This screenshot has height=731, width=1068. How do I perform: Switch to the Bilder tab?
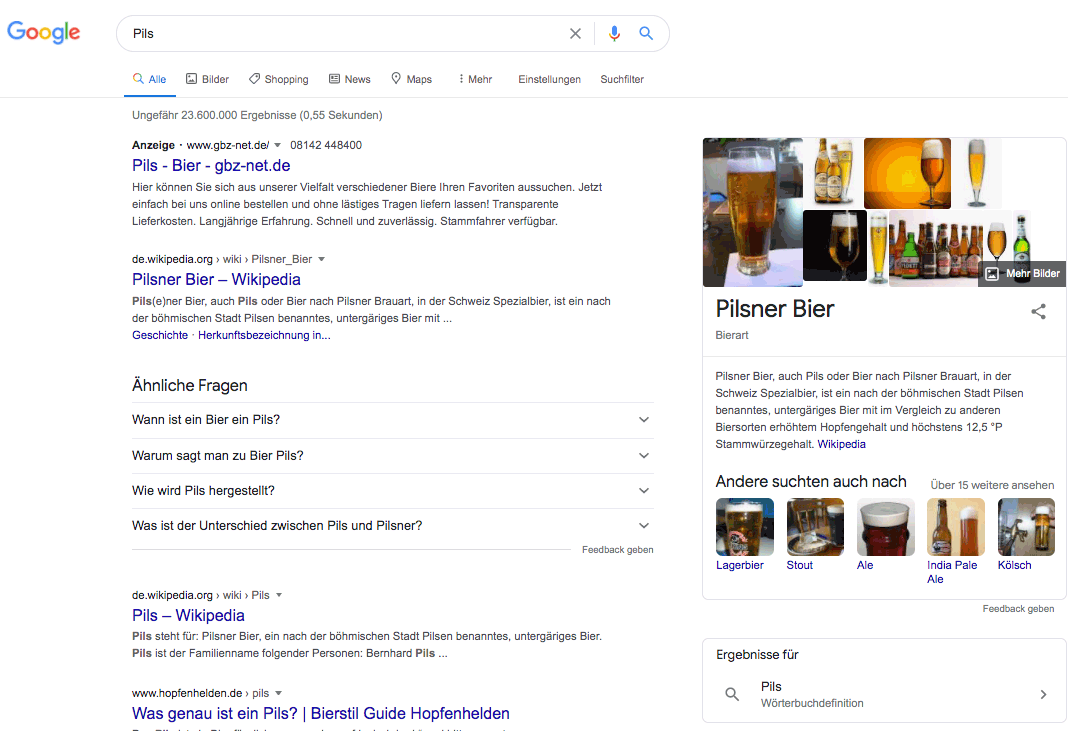[x=207, y=79]
